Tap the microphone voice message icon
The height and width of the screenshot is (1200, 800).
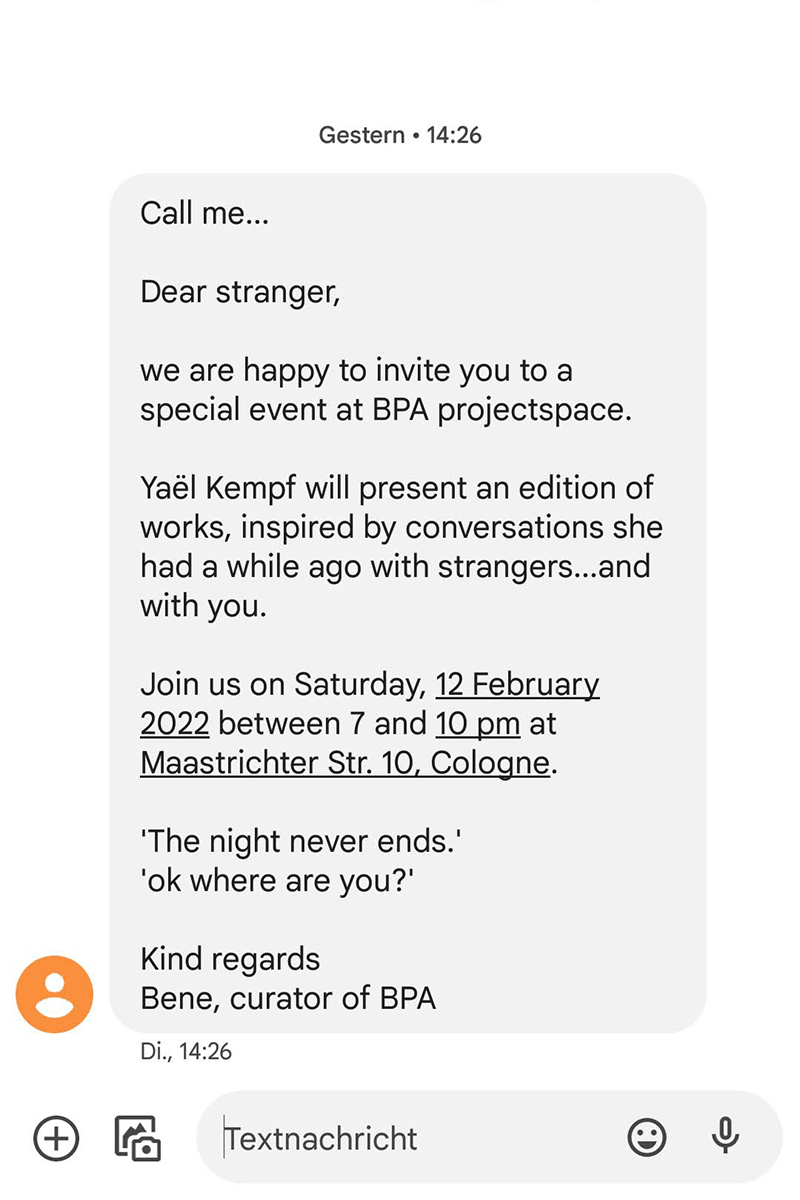725,1137
